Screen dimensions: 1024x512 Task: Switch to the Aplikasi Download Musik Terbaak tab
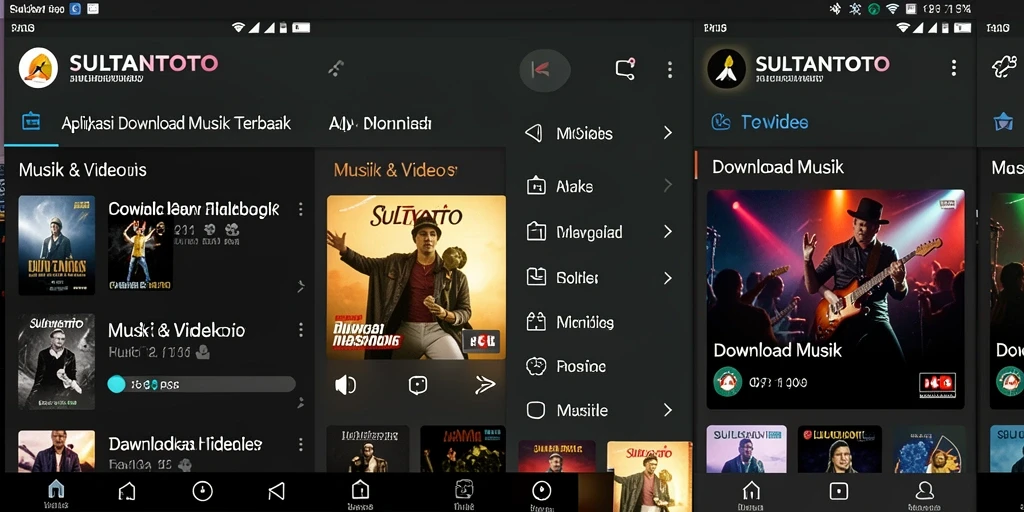176,123
